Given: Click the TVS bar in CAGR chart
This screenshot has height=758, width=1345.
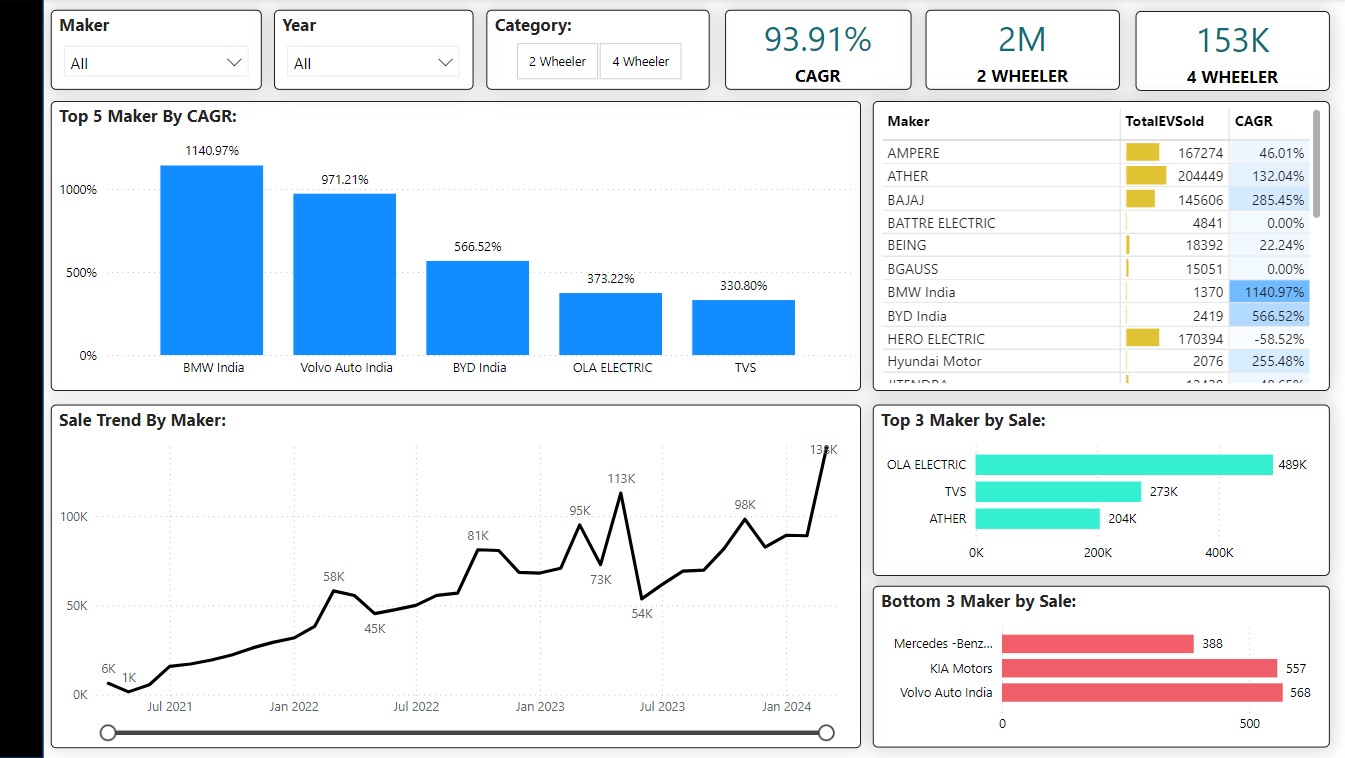Looking at the screenshot, I should [744, 327].
